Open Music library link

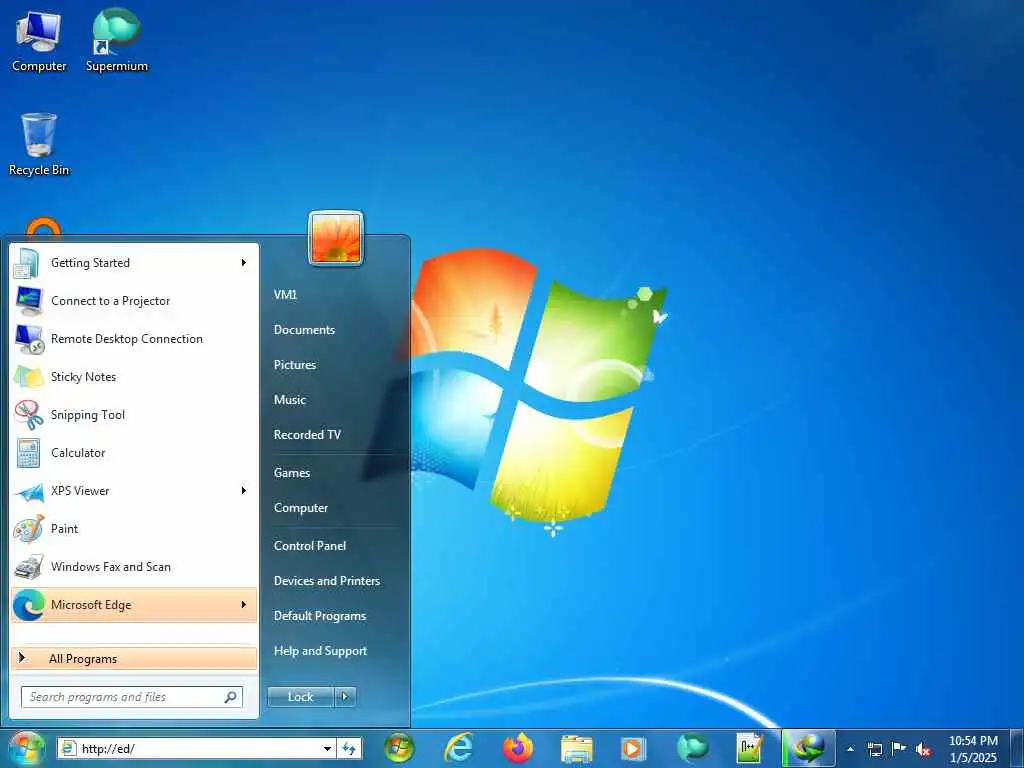click(290, 400)
